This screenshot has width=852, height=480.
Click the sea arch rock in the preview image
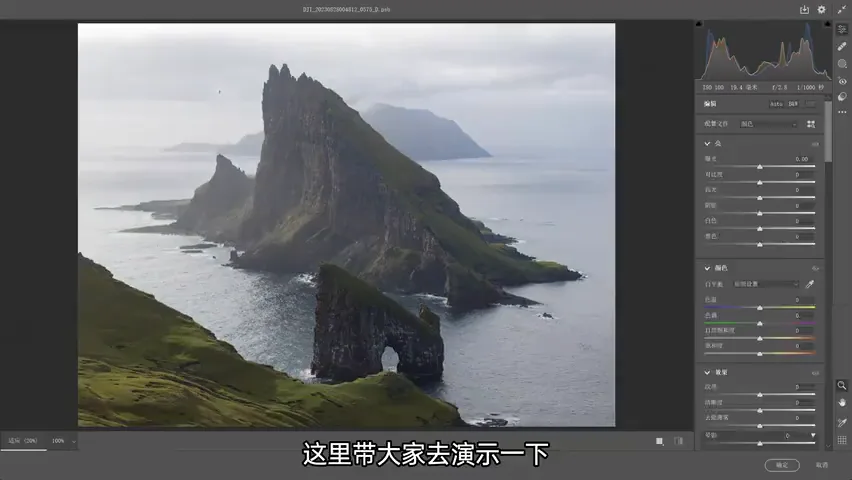(x=378, y=325)
